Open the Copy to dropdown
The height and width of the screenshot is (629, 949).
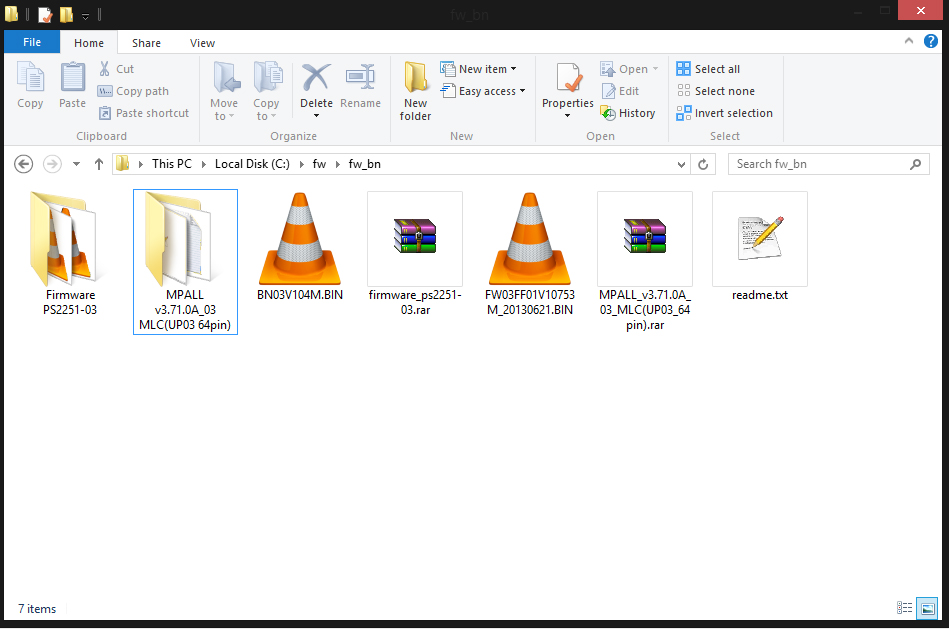point(266,91)
